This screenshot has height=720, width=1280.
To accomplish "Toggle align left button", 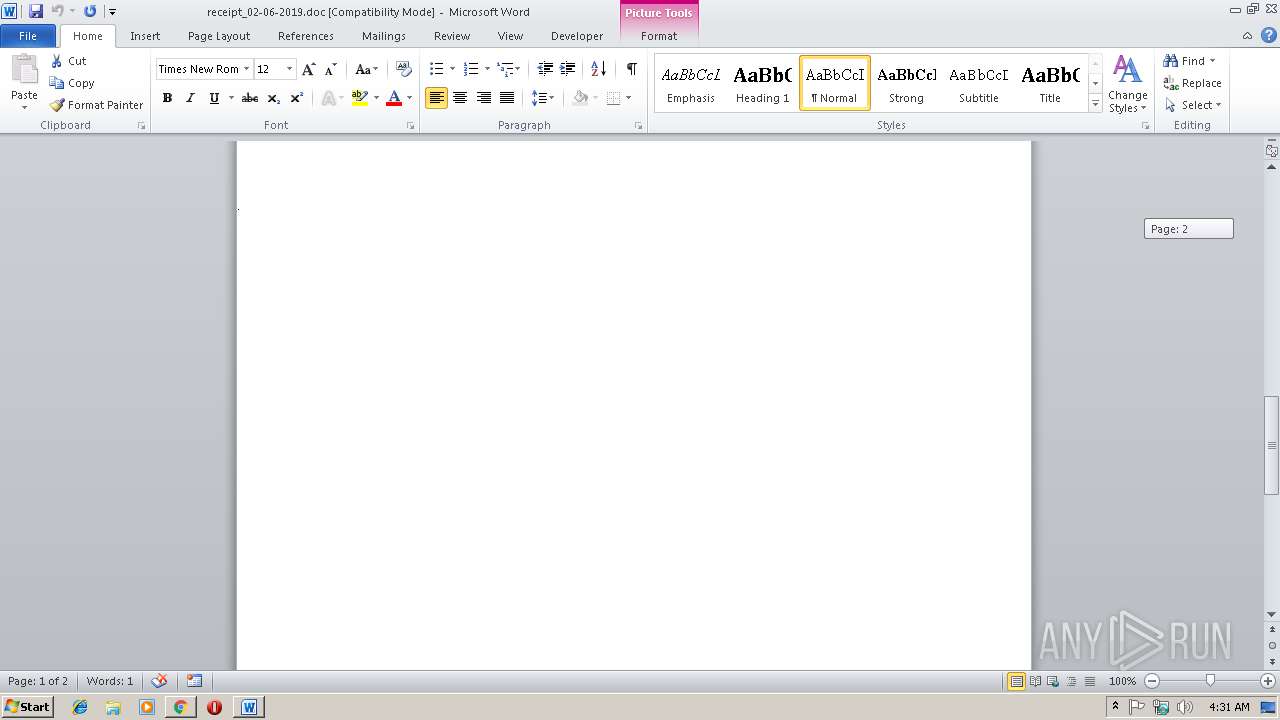I will click(436, 98).
